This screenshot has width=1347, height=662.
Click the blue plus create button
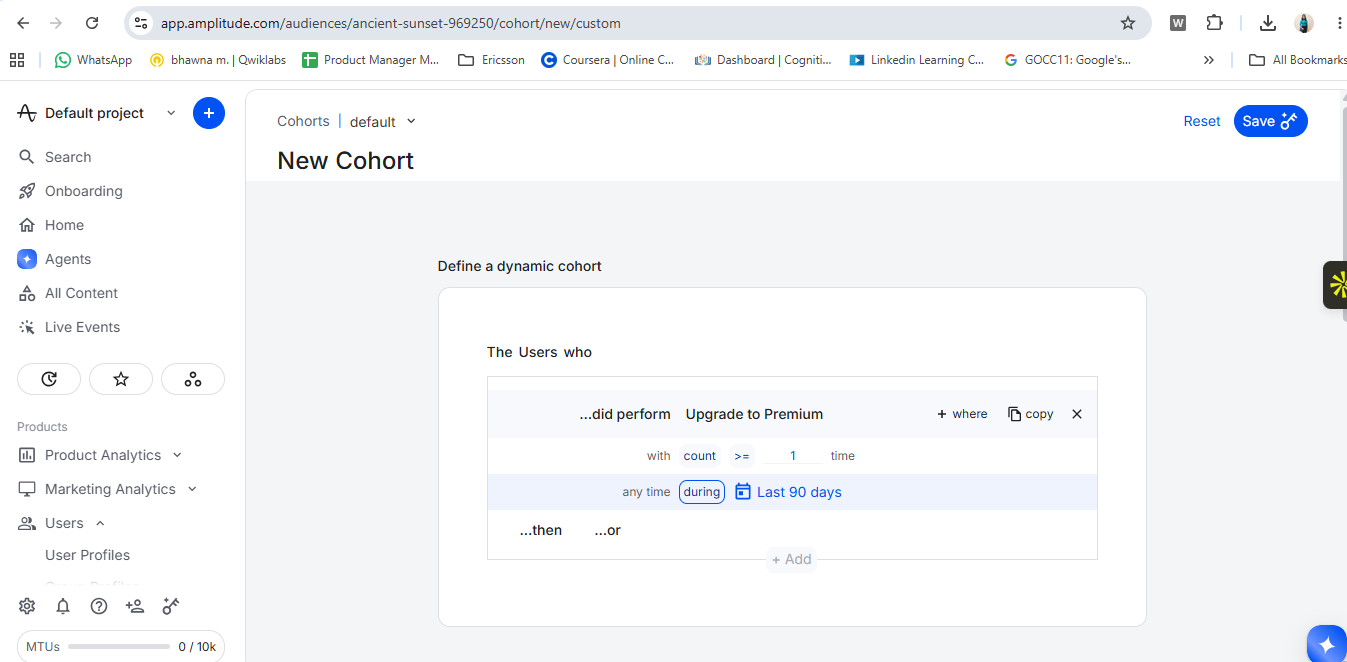[x=209, y=113]
